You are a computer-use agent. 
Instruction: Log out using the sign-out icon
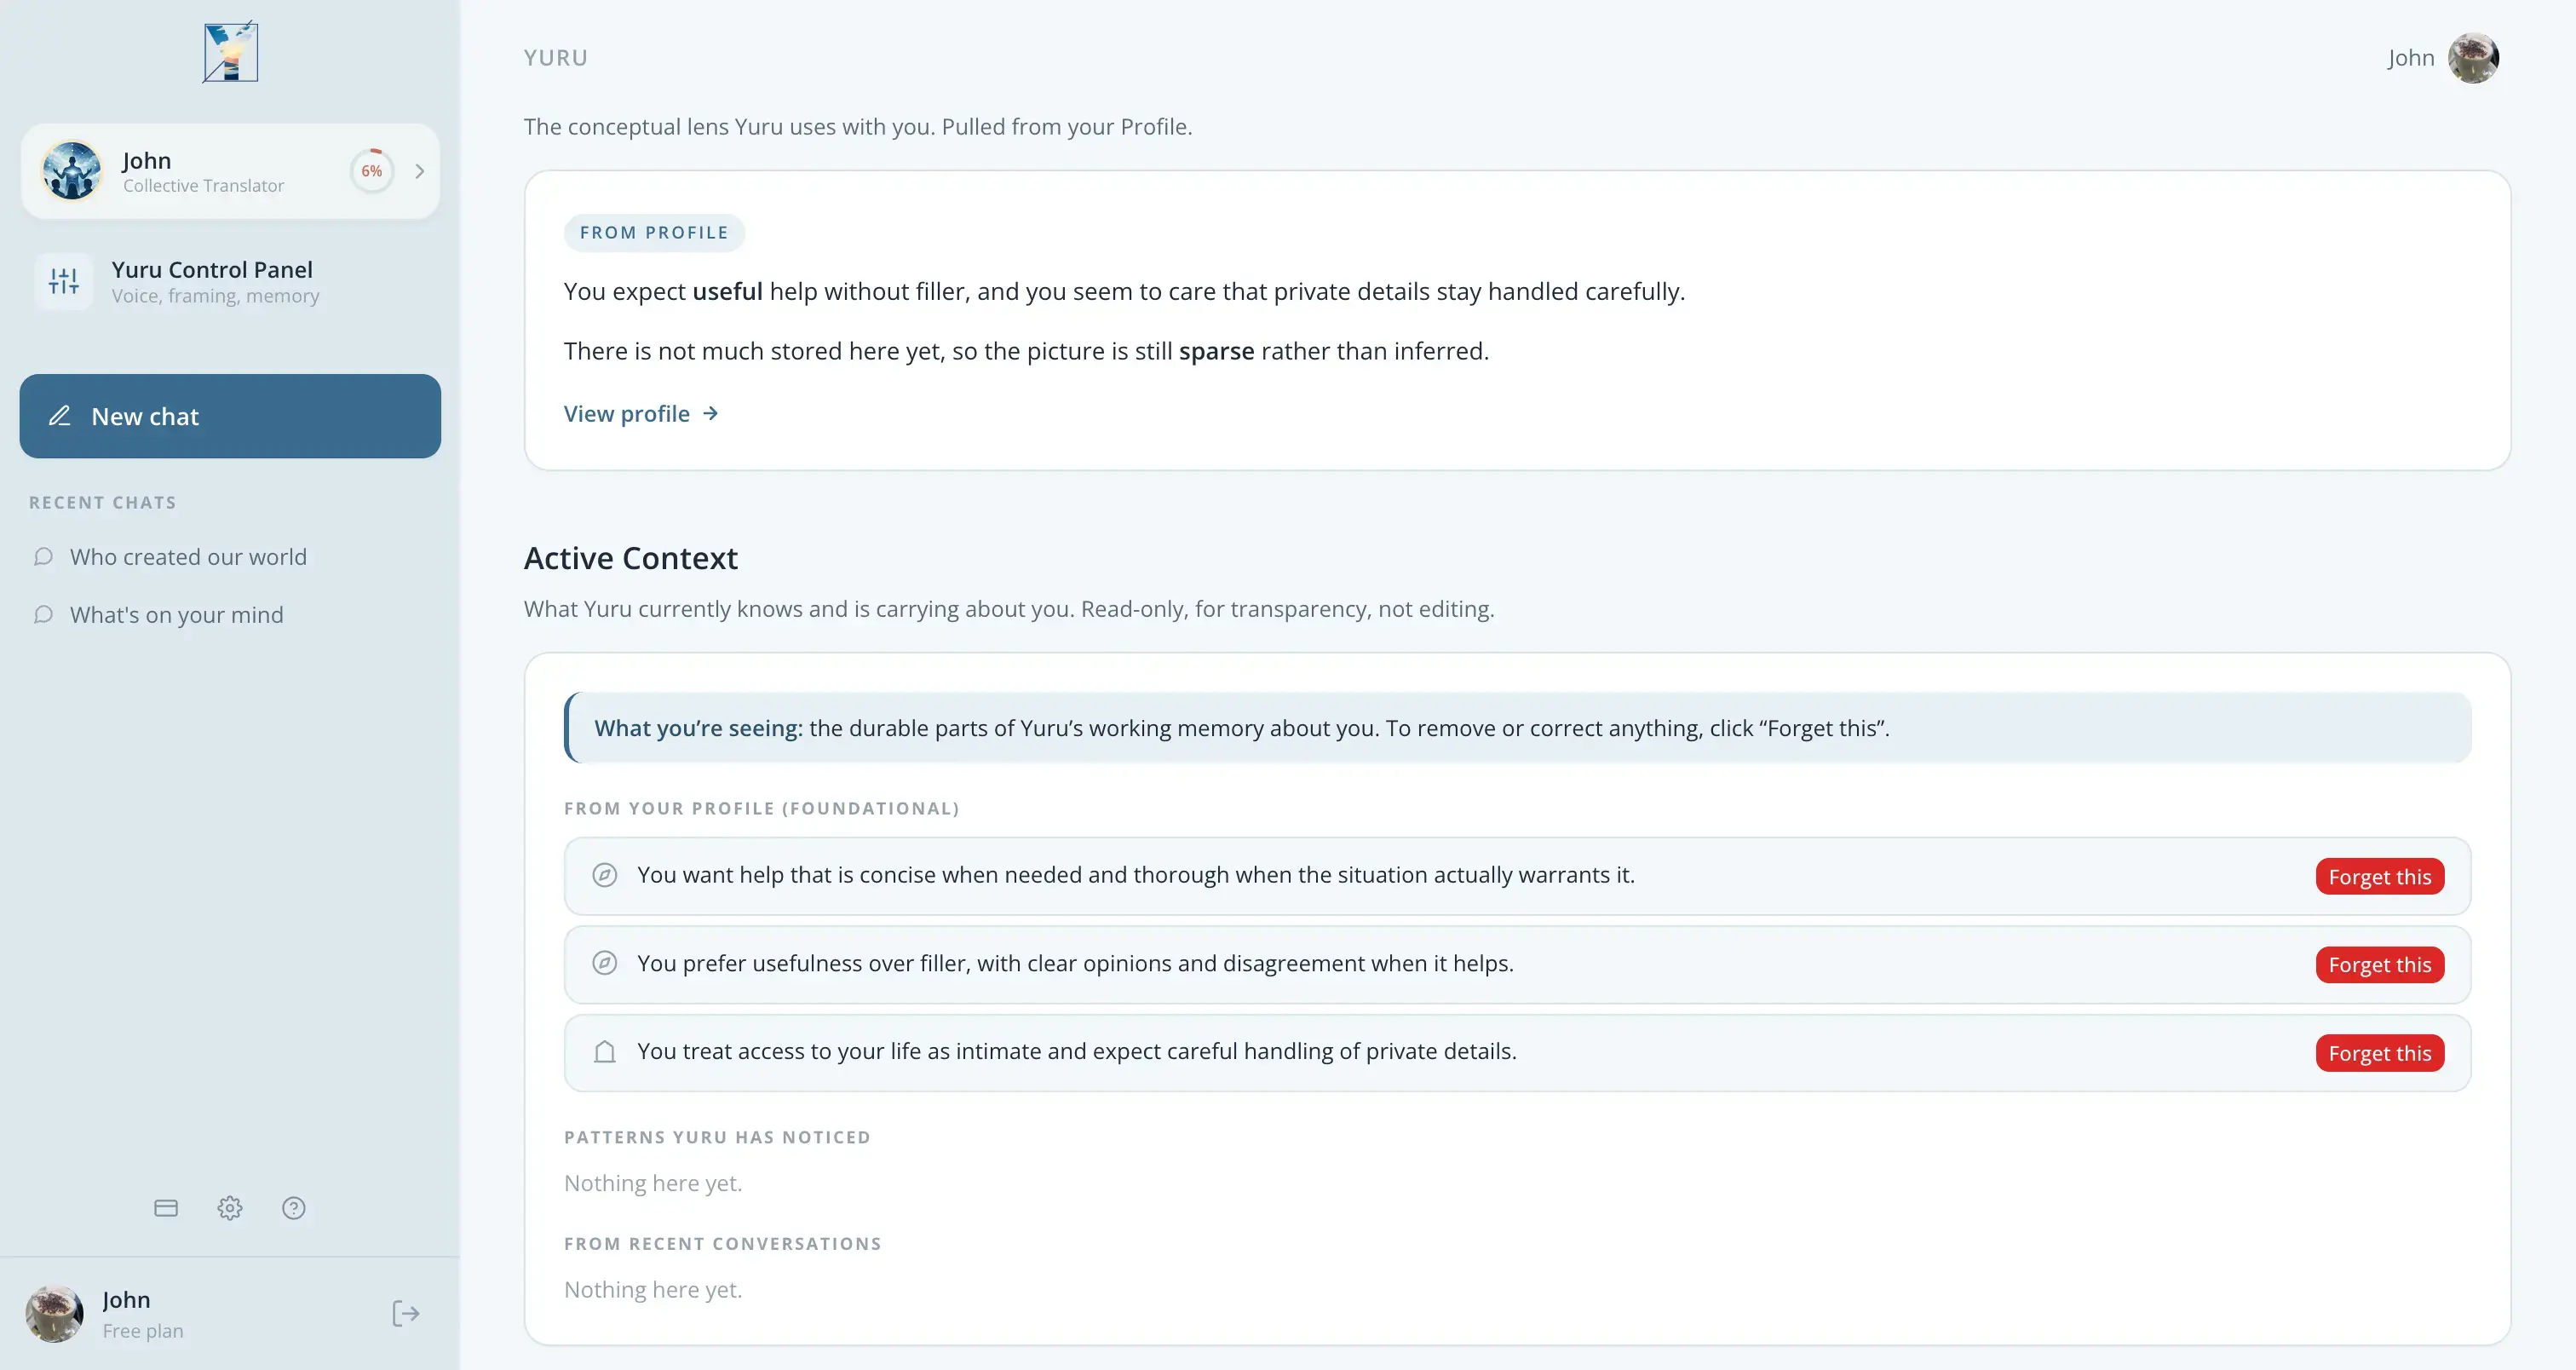405,1313
